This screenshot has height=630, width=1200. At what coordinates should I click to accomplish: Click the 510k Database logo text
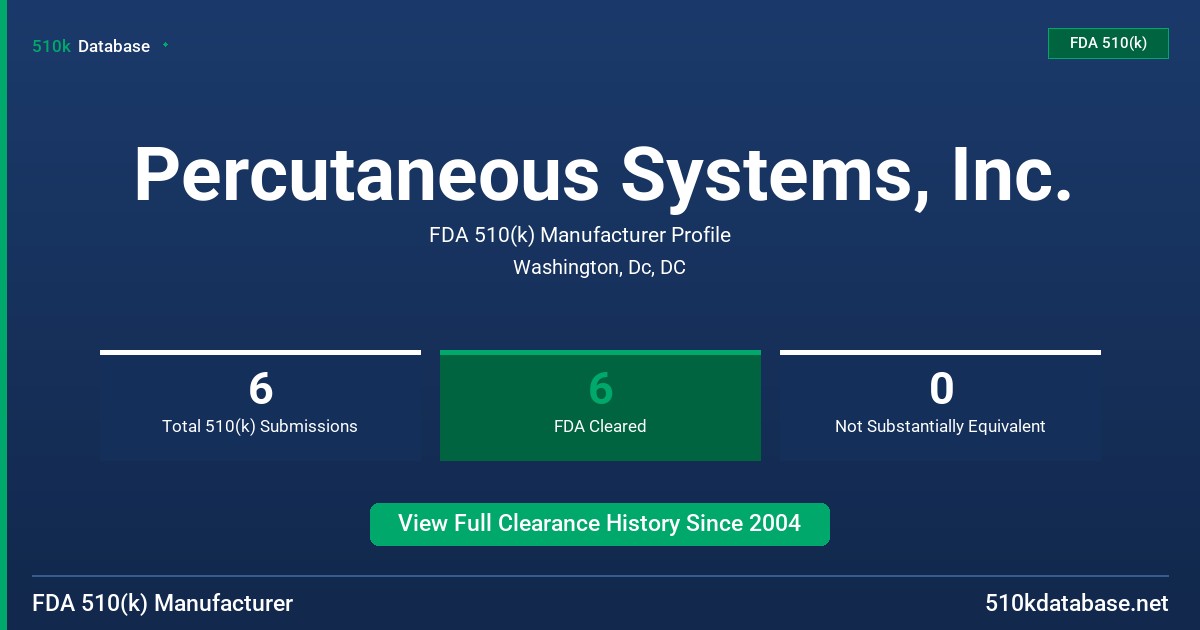[x=91, y=46]
